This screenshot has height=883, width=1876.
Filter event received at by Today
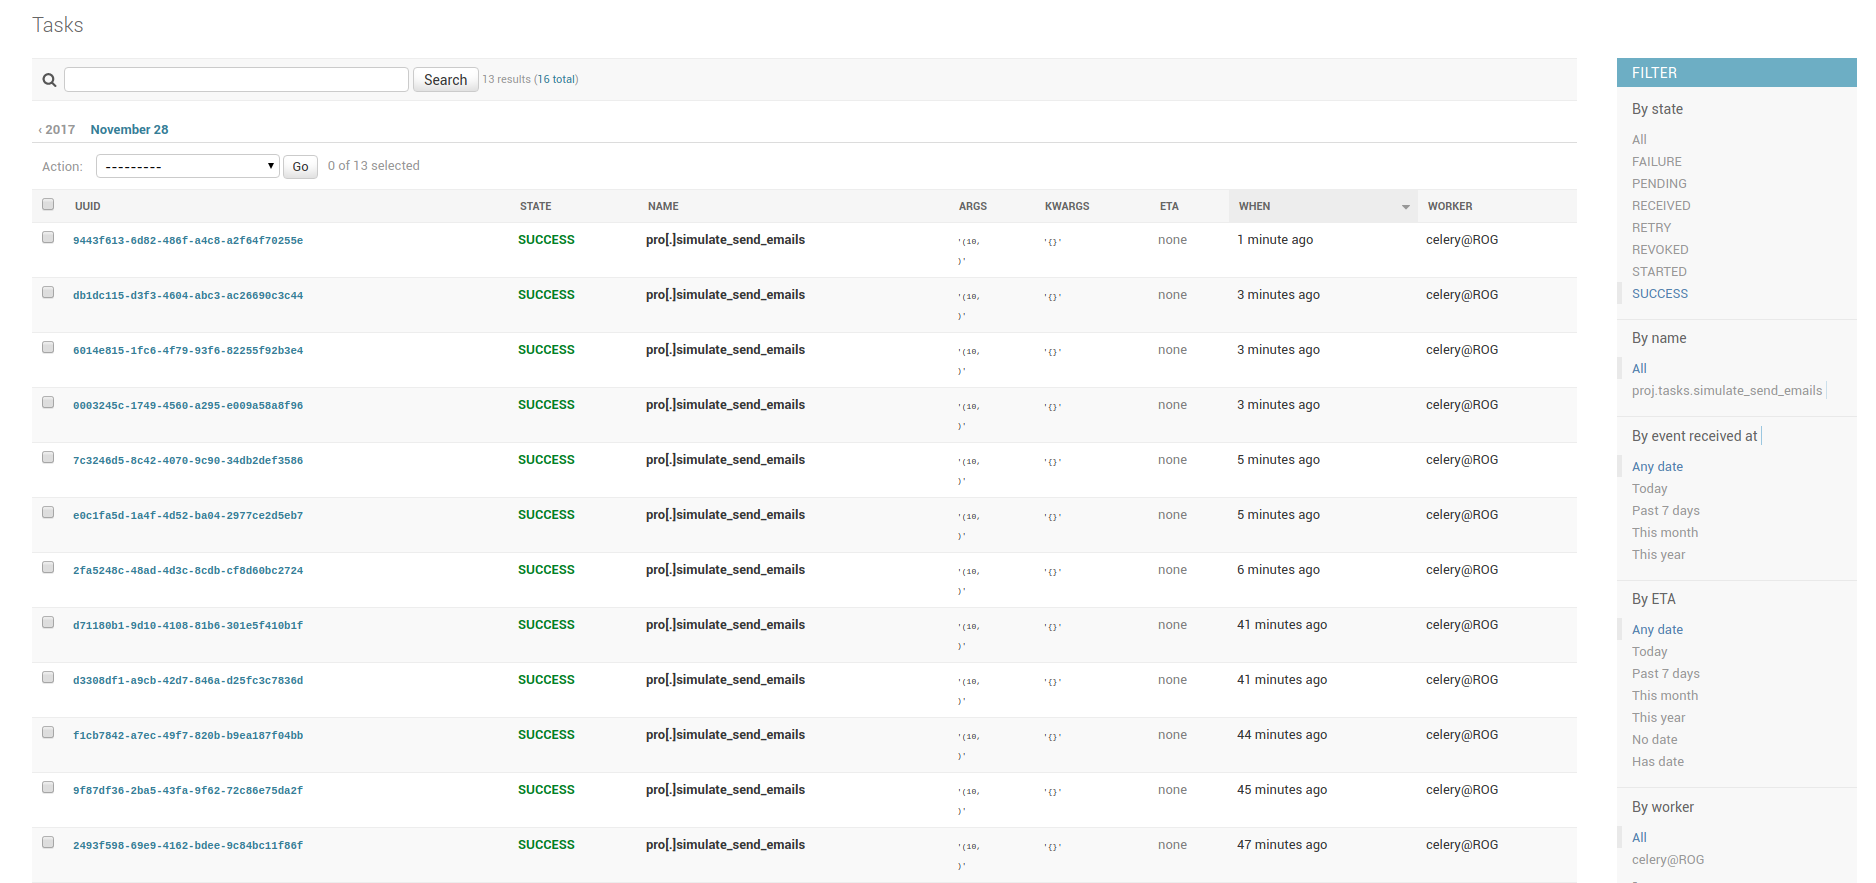pos(1649,489)
